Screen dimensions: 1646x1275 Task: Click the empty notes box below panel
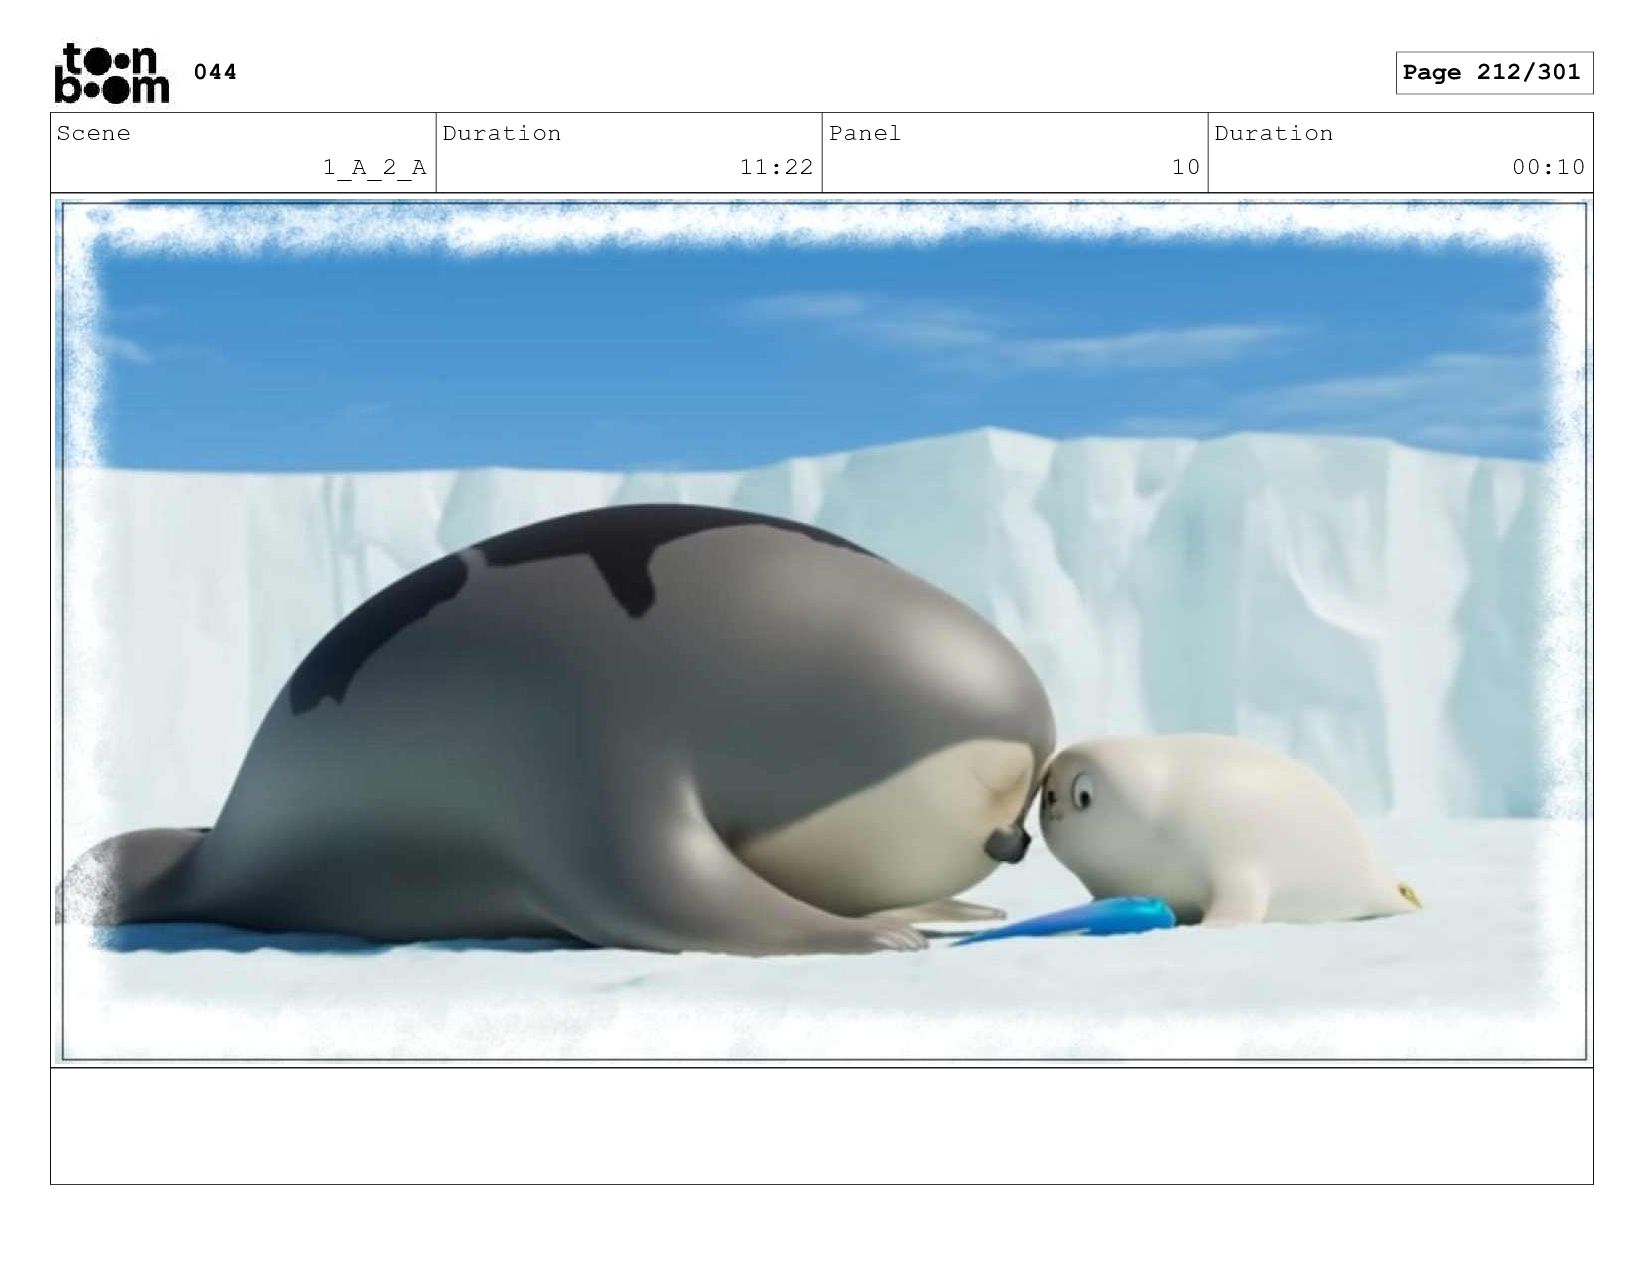point(822,1126)
